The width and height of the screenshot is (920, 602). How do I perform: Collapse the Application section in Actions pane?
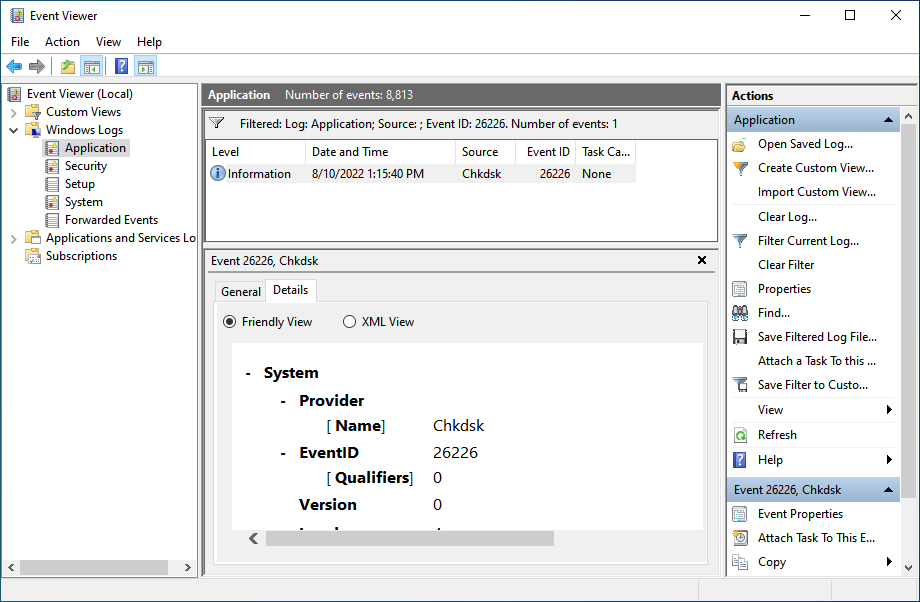(x=888, y=120)
